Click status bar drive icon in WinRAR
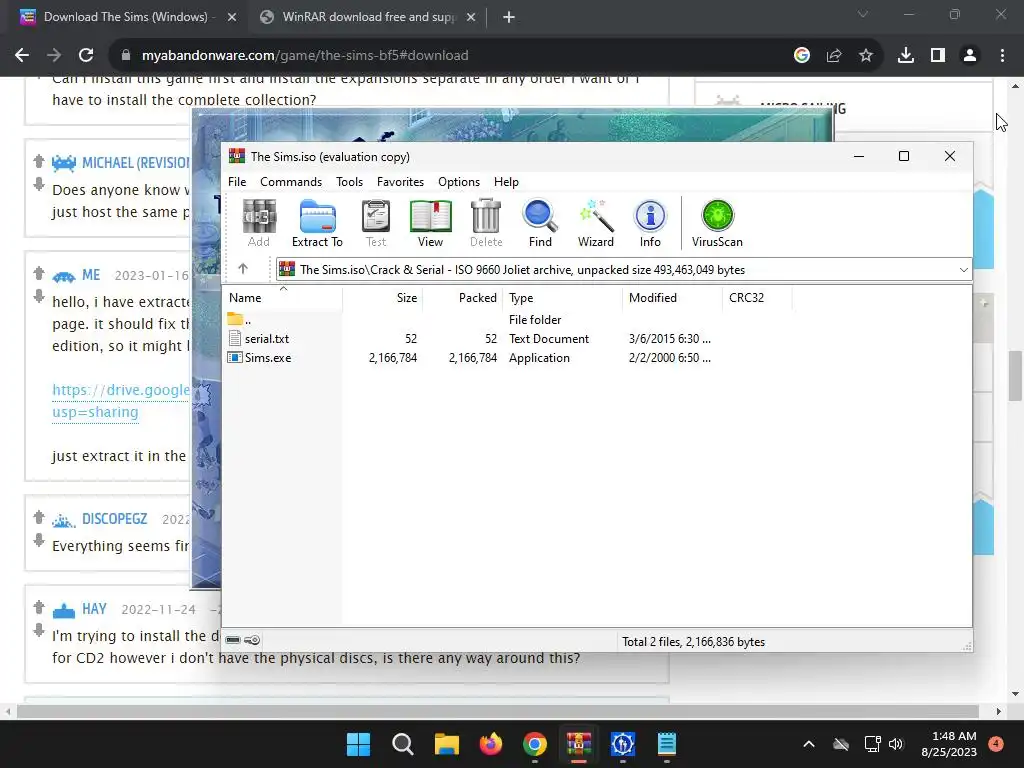This screenshot has height=768, width=1024. (x=233, y=640)
